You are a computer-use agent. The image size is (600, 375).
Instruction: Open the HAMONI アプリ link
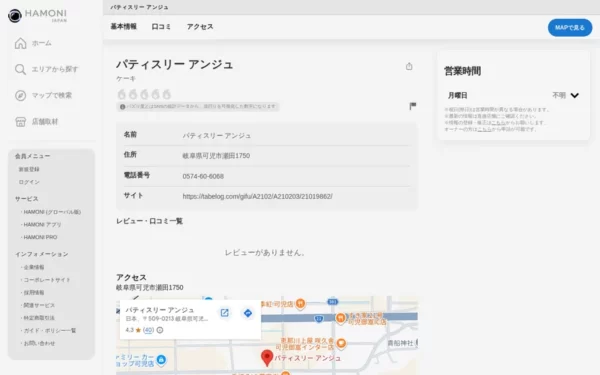click(x=42, y=225)
